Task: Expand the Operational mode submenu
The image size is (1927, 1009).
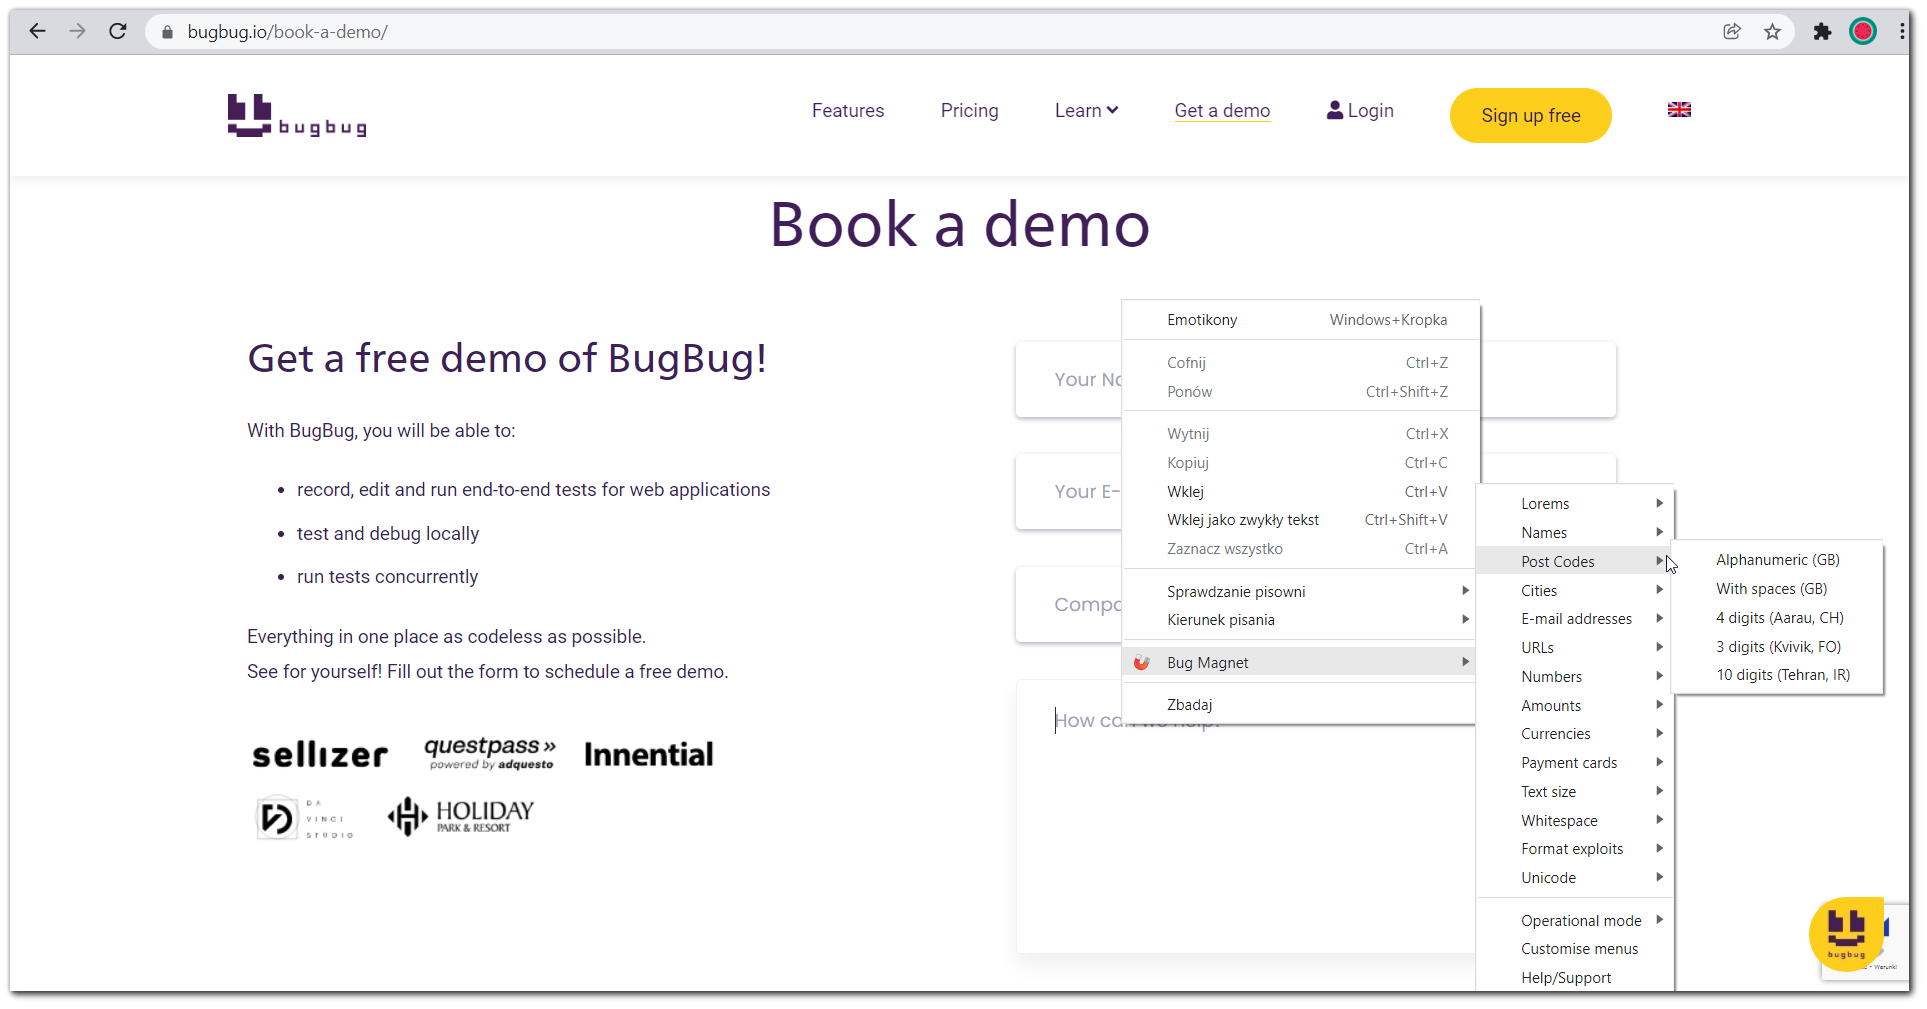Action: 1575,921
